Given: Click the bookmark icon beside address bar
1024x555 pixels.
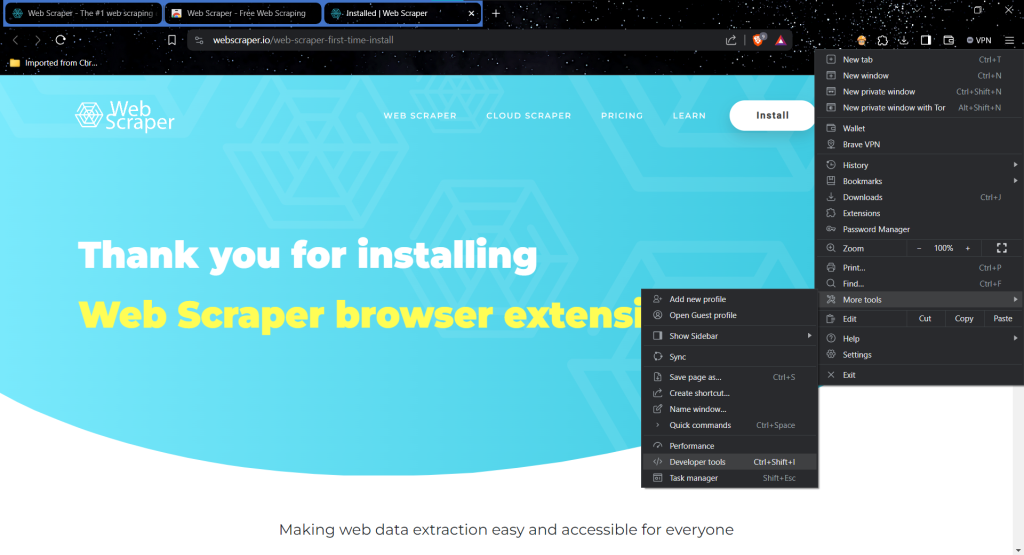Looking at the screenshot, I should tap(172, 40).
